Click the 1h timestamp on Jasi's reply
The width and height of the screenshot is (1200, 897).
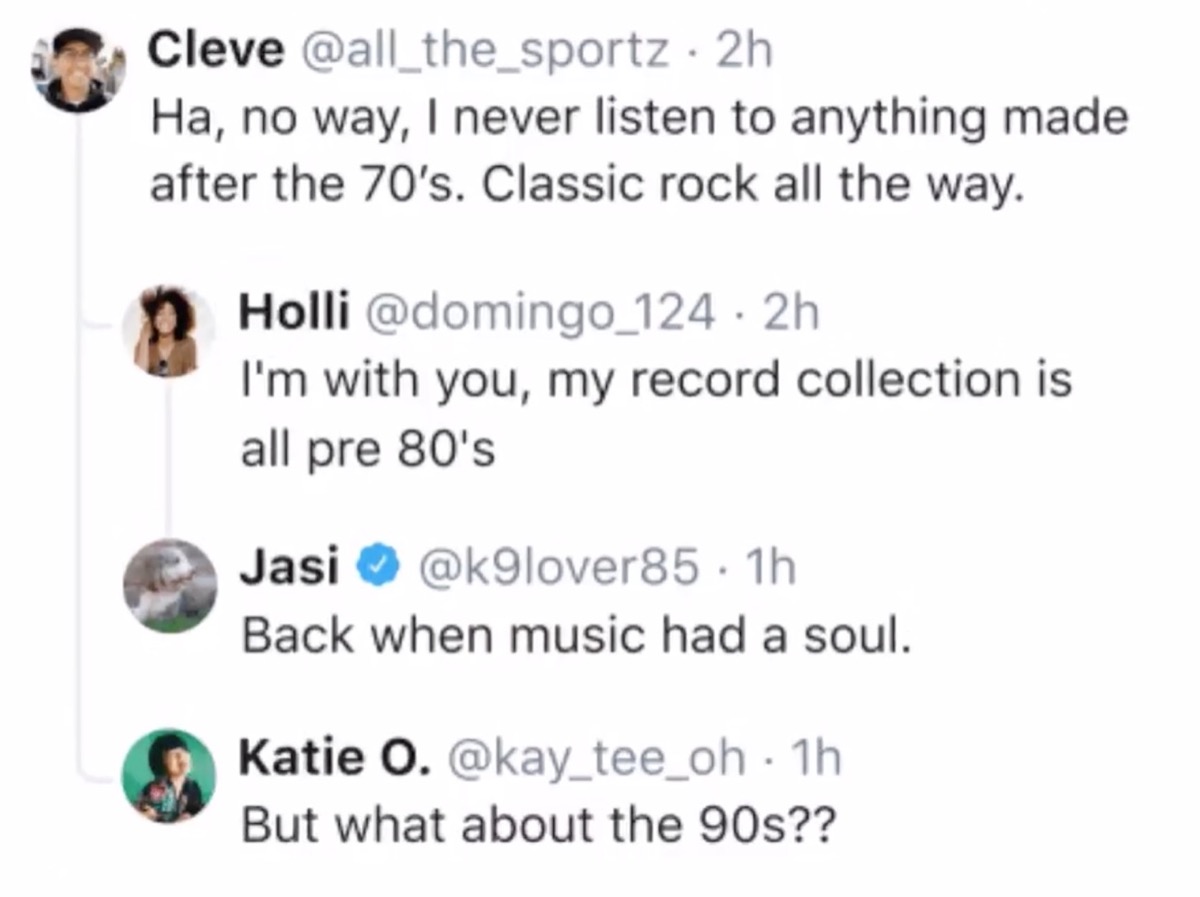pos(770,567)
